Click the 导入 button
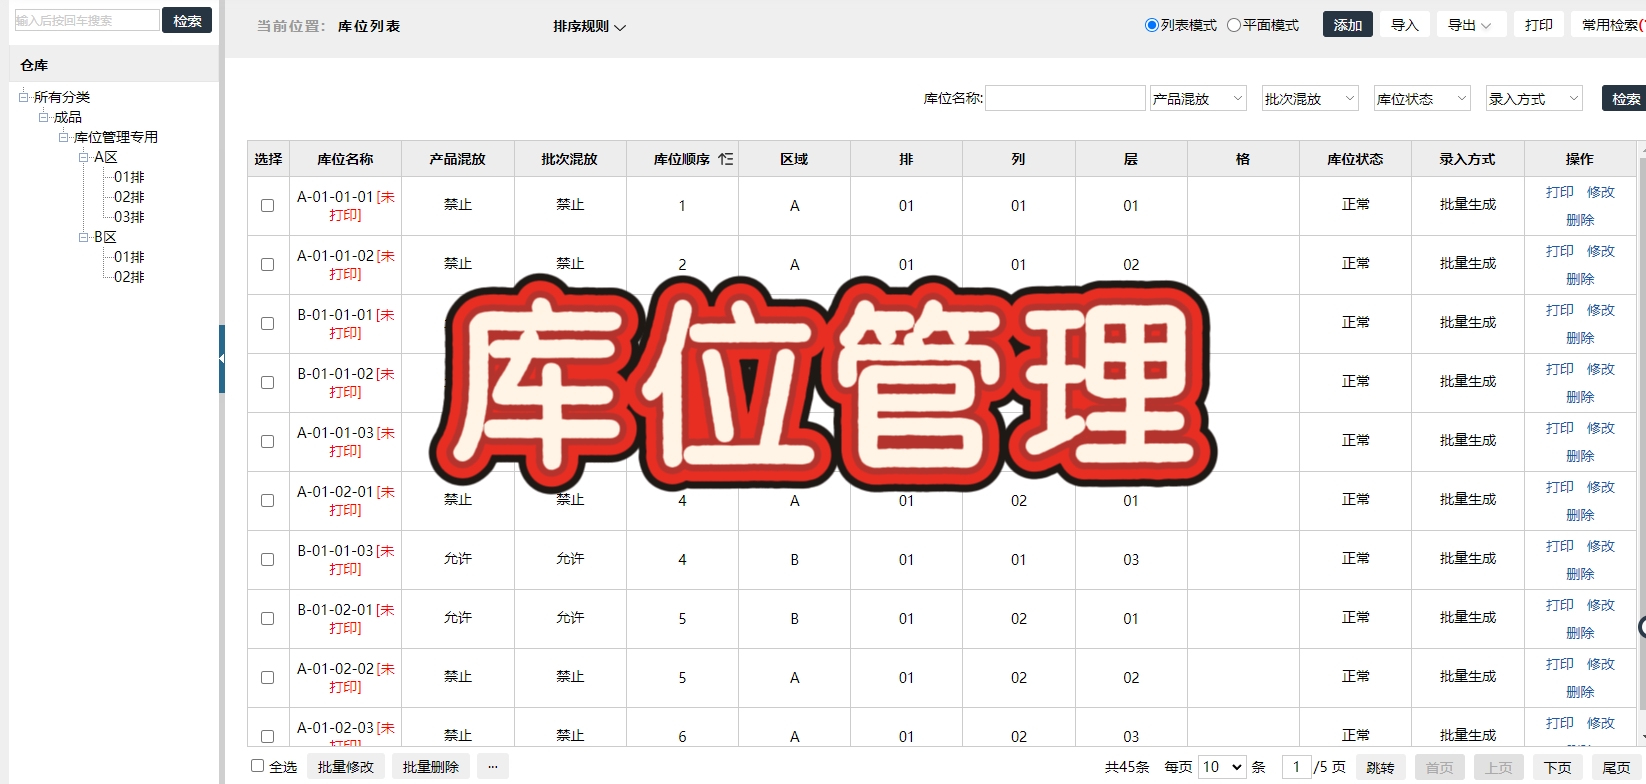Image resolution: width=1646 pixels, height=784 pixels. click(x=1404, y=25)
